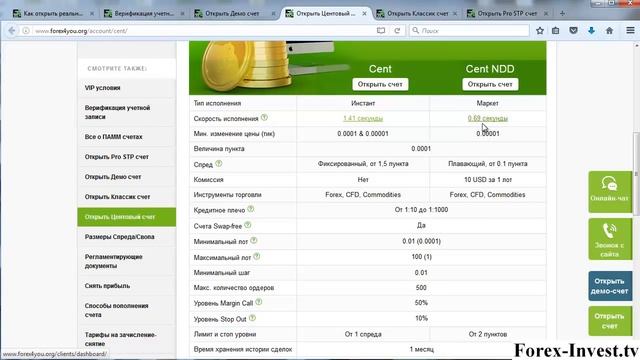This screenshot has height=360, width=640.
Task: Open the hamburger menu icon
Action: (x=630, y=31)
